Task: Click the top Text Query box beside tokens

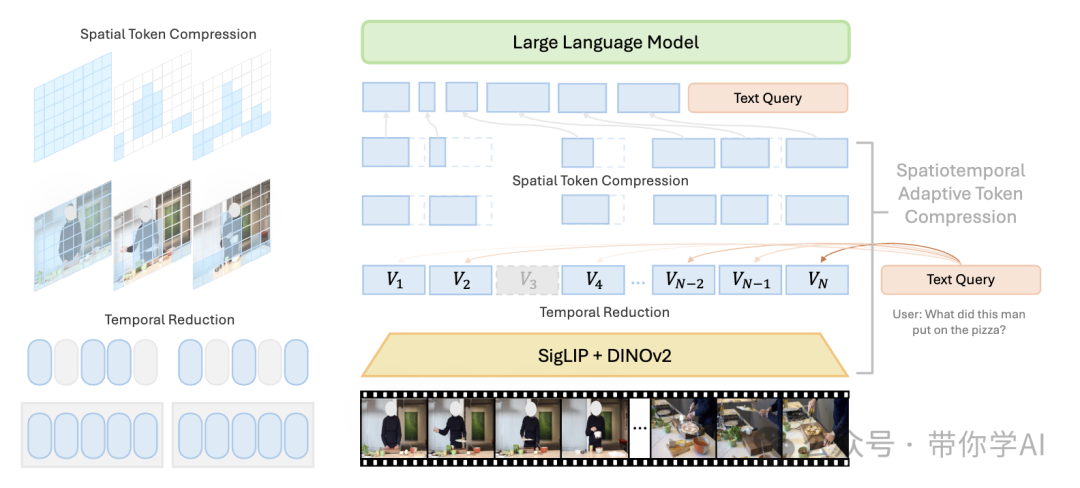Action: [768, 98]
